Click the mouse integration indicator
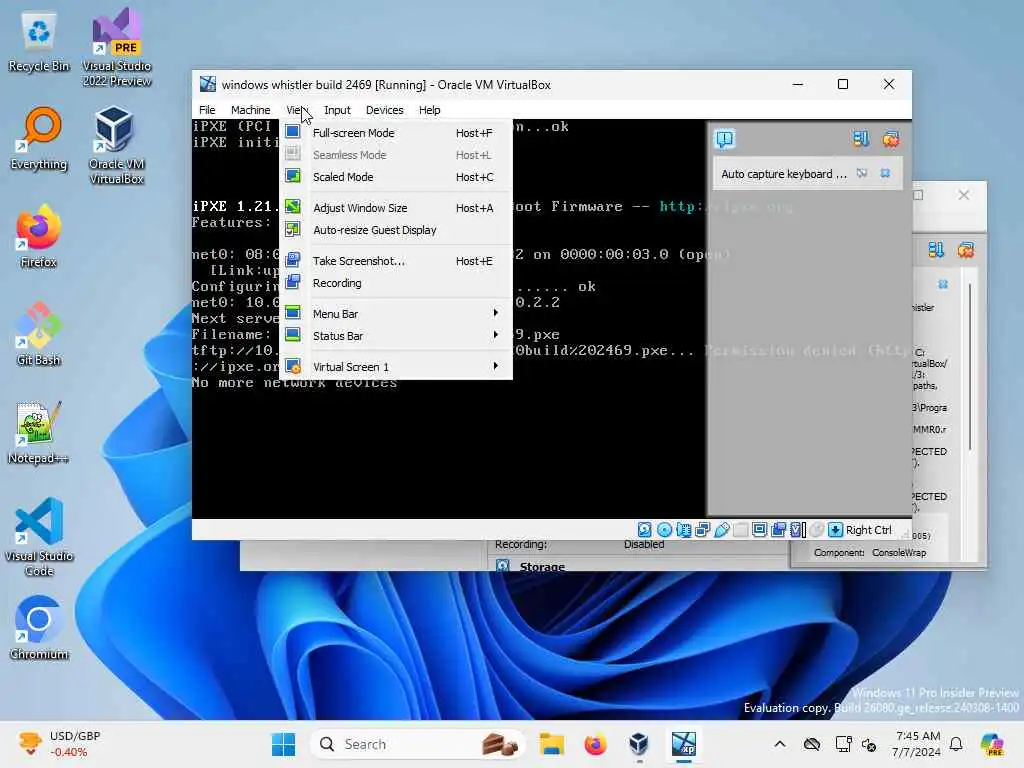The height and width of the screenshot is (768, 1024). 816,530
